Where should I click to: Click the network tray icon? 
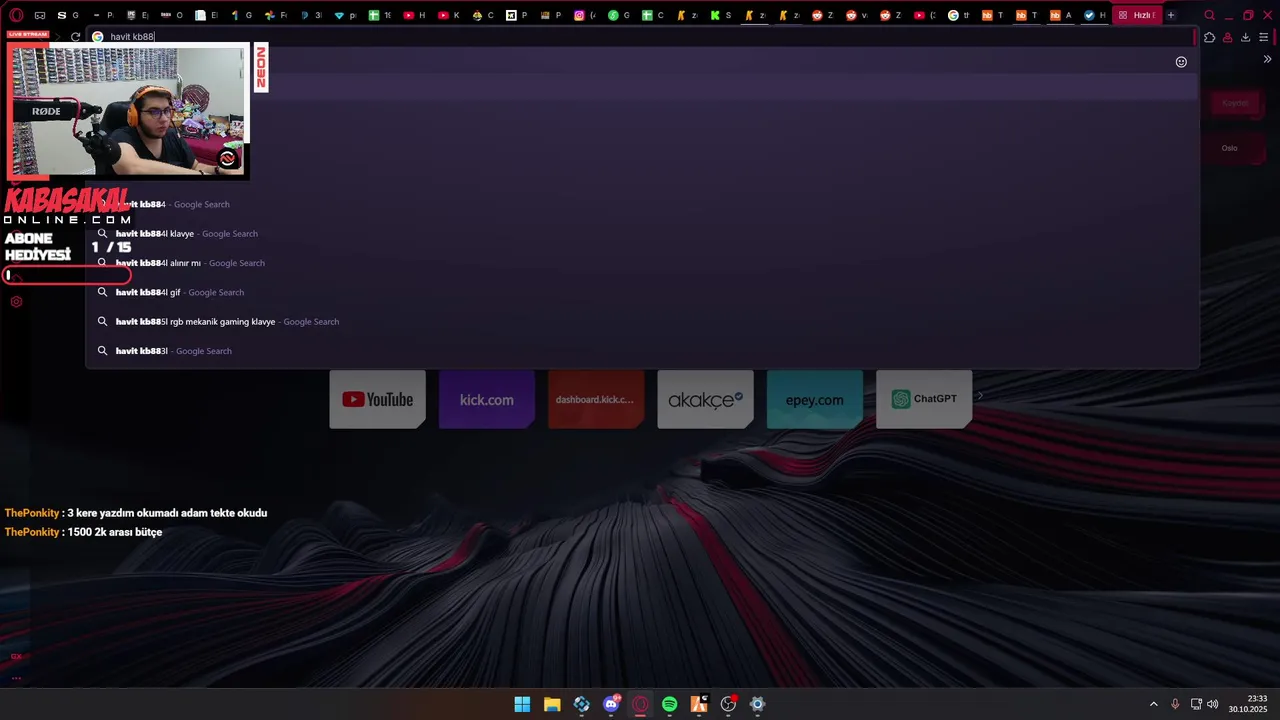[x=1196, y=704]
